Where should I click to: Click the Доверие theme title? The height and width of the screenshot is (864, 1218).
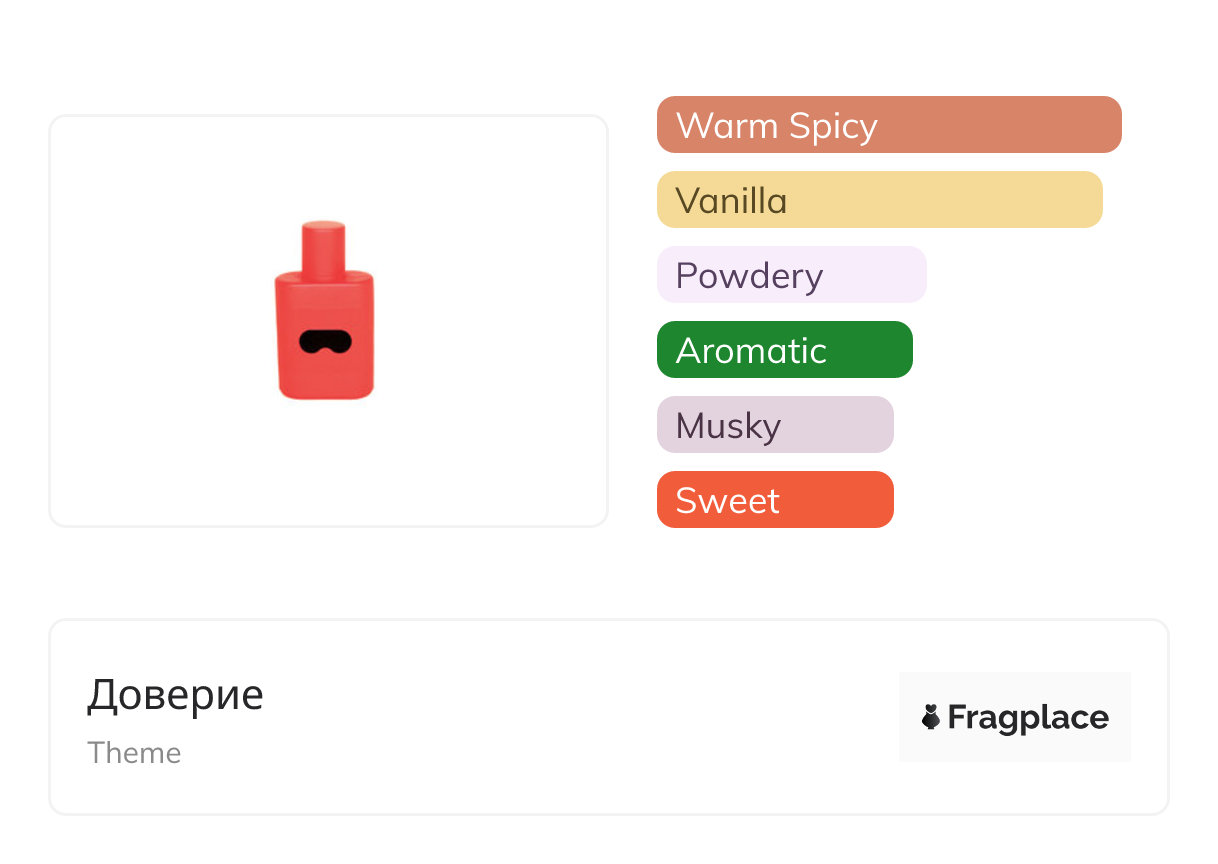pyautogui.click(x=175, y=695)
